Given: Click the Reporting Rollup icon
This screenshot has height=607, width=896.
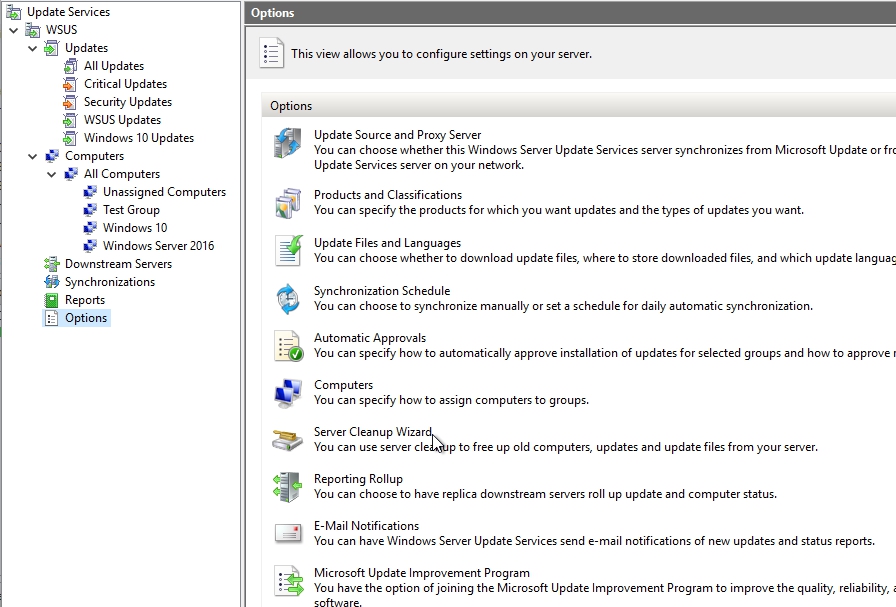Looking at the screenshot, I should pyautogui.click(x=287, y=487).
